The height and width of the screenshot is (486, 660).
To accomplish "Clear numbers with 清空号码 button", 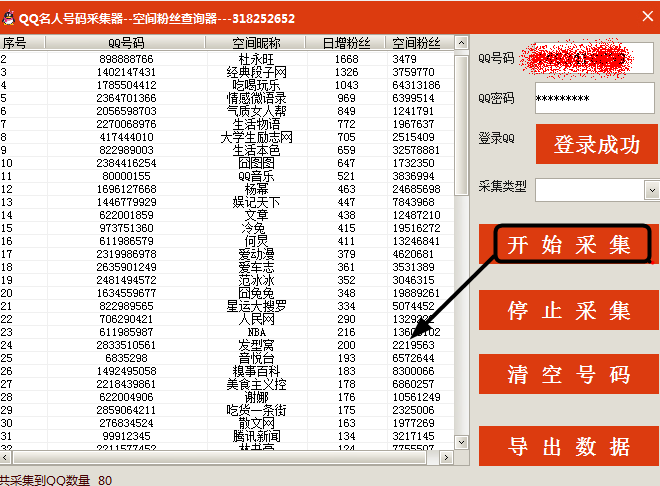I will 568,374.
